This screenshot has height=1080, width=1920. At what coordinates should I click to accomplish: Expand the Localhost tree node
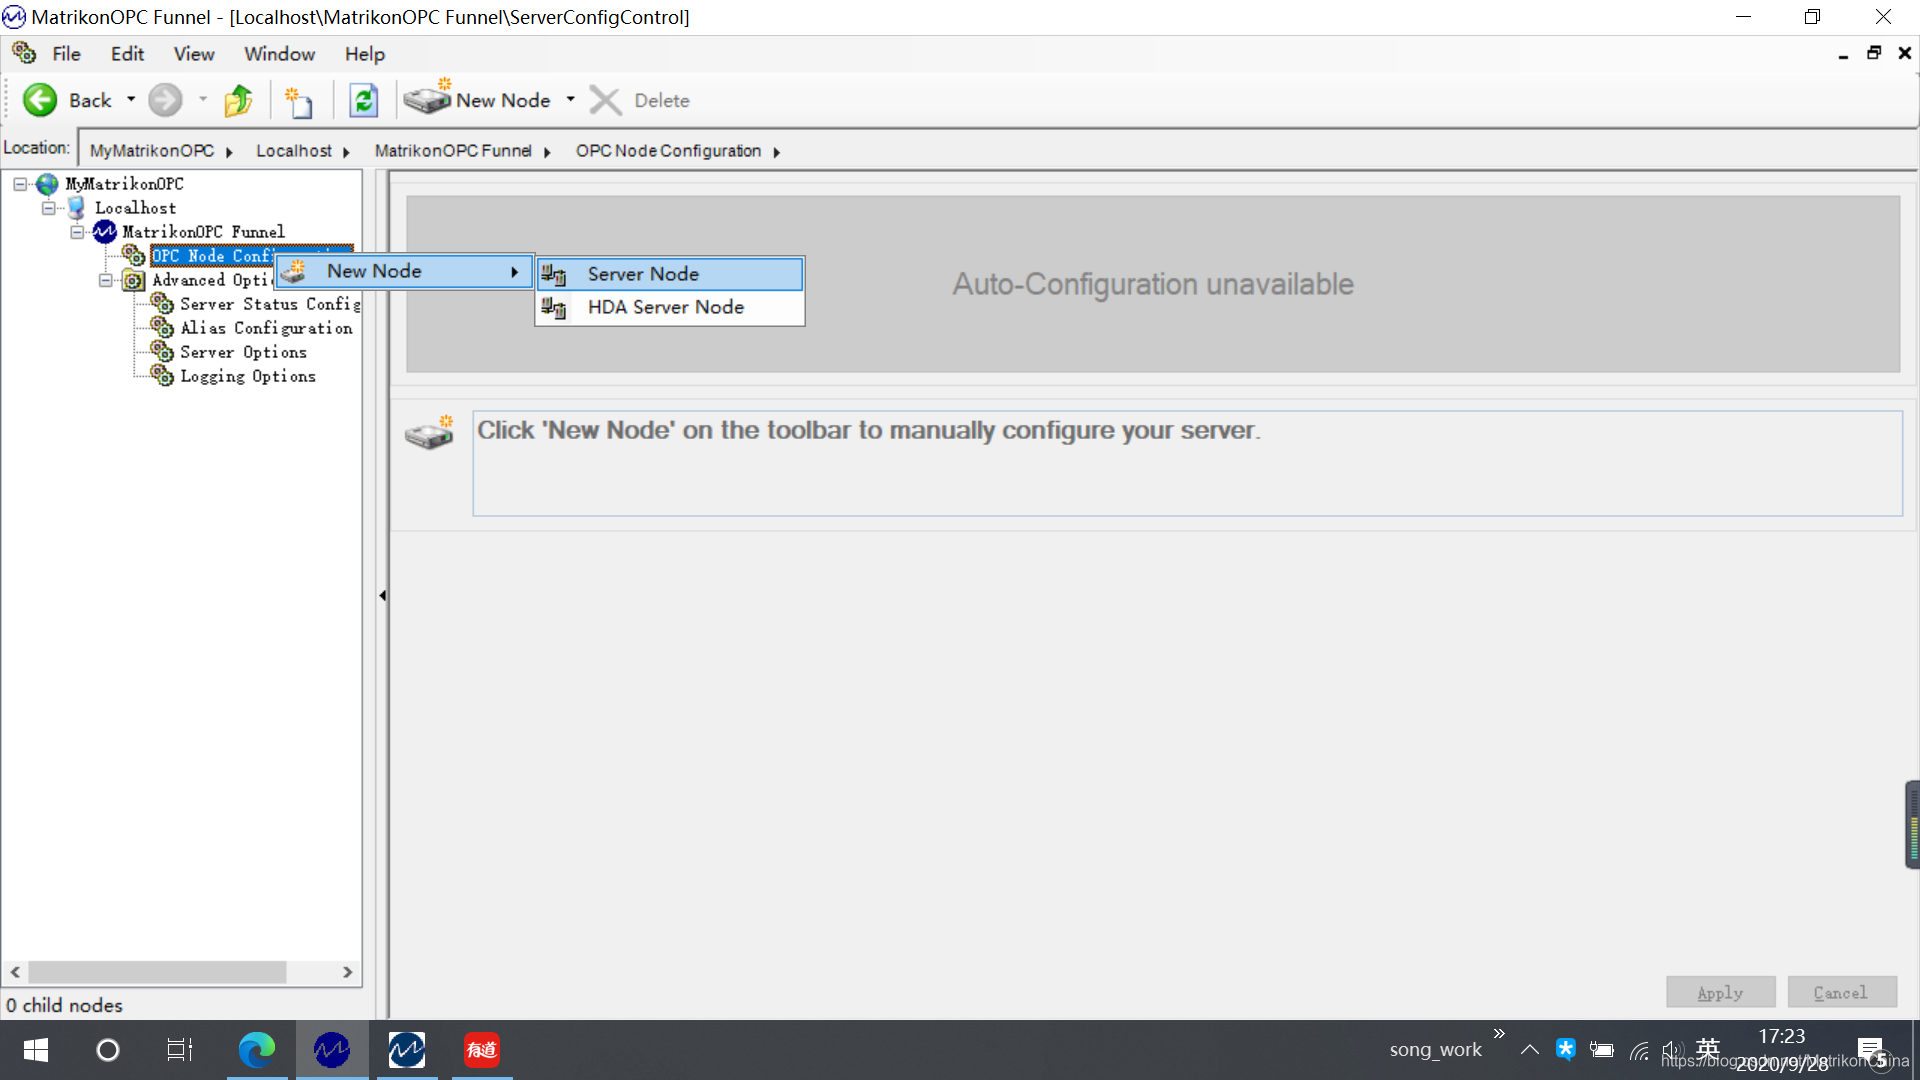point(47,208)
